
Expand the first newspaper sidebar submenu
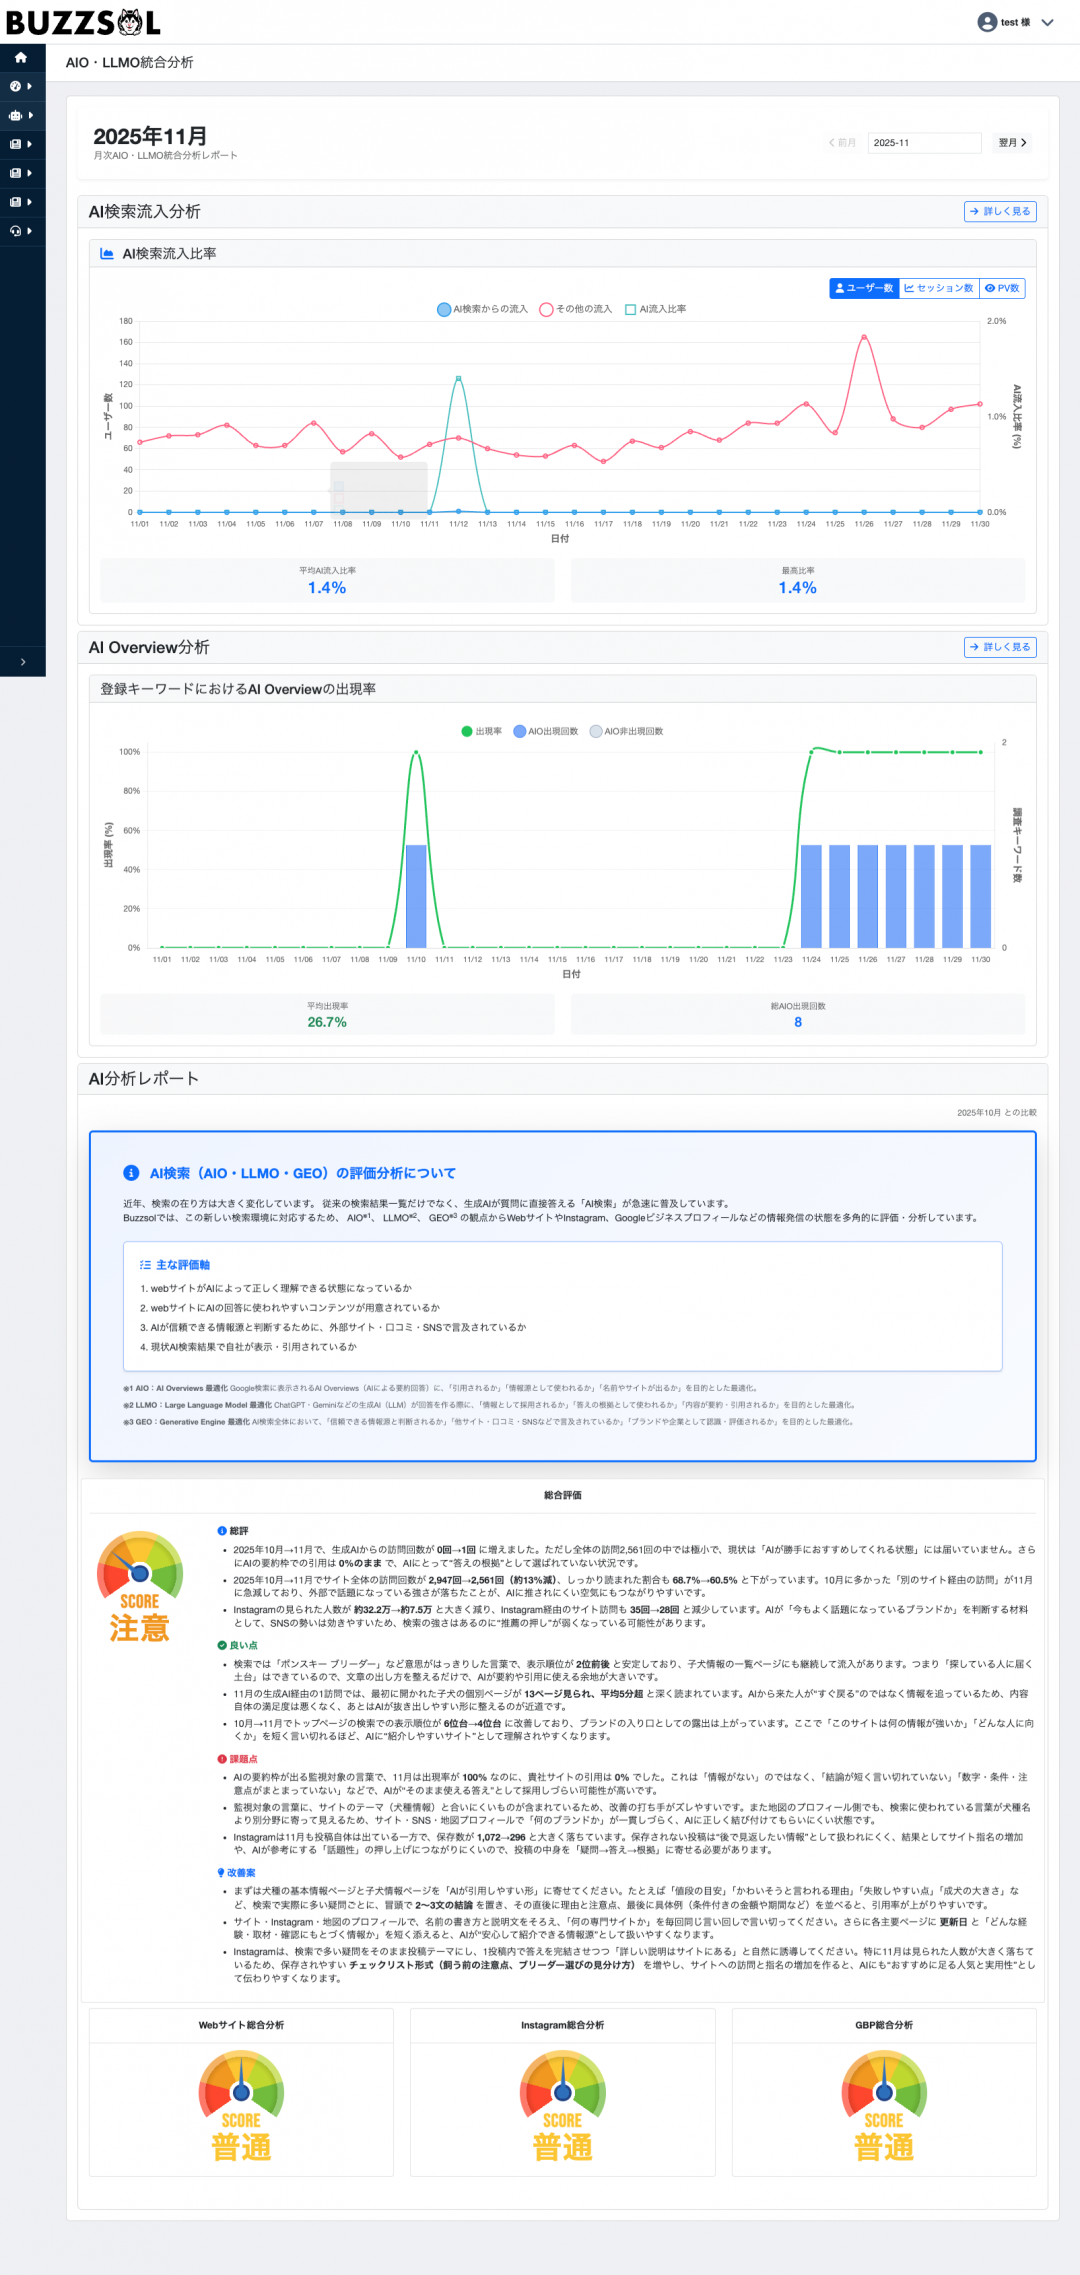[21, 144]
